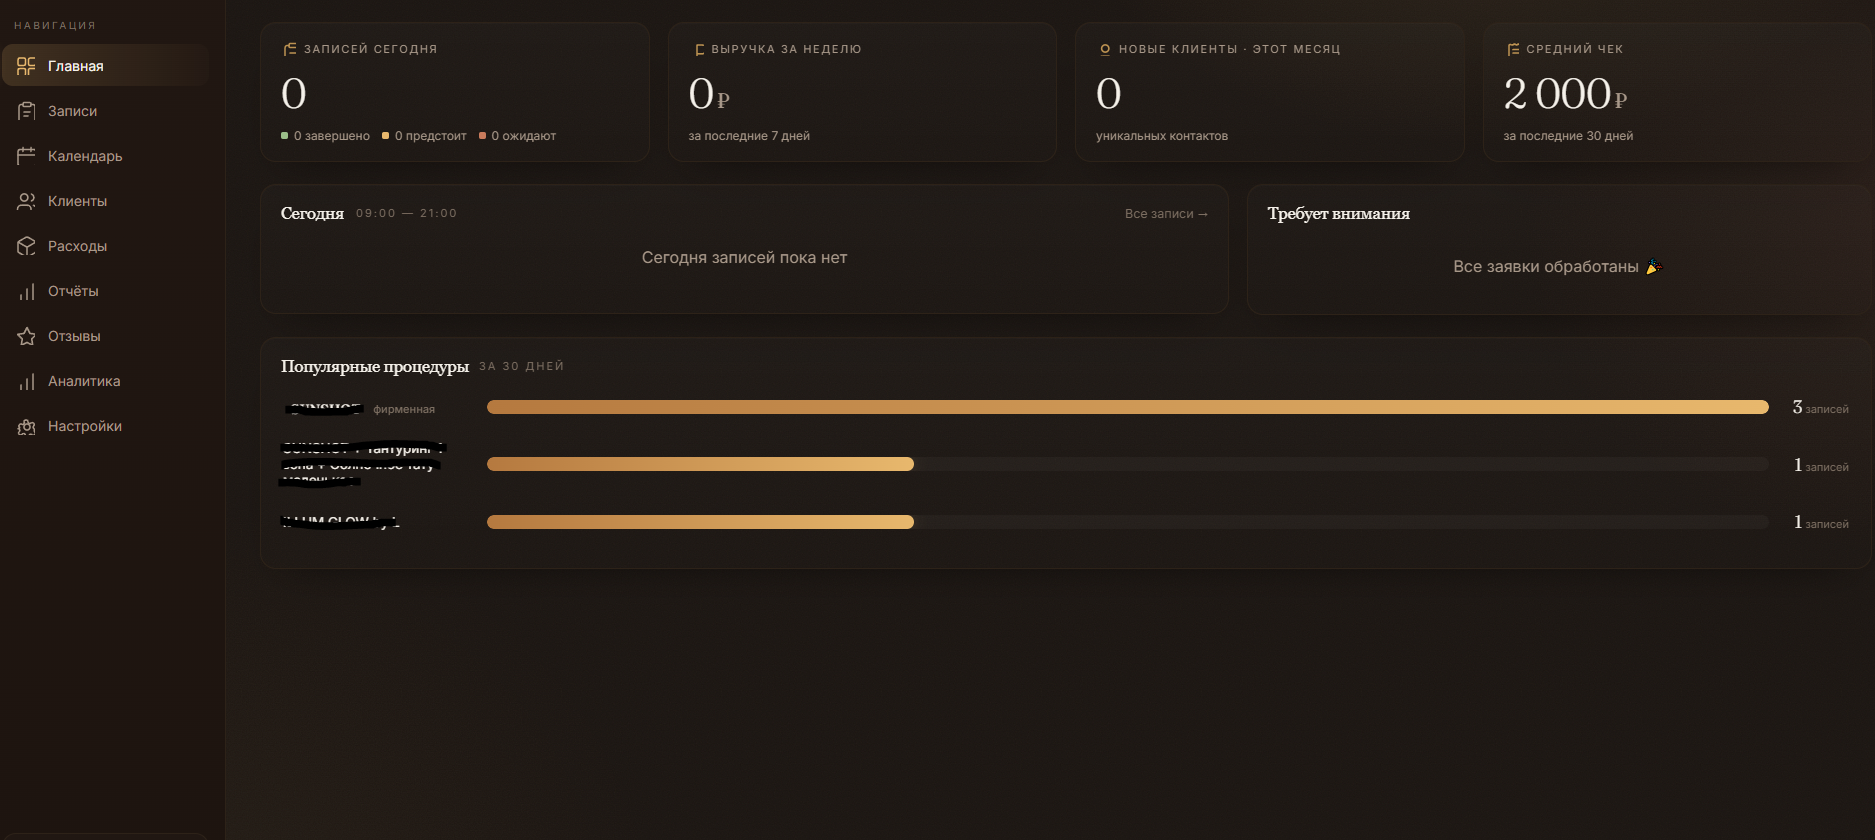Click the Выручка за неделю card icon

pyautogui.click(x=699, y=49)
